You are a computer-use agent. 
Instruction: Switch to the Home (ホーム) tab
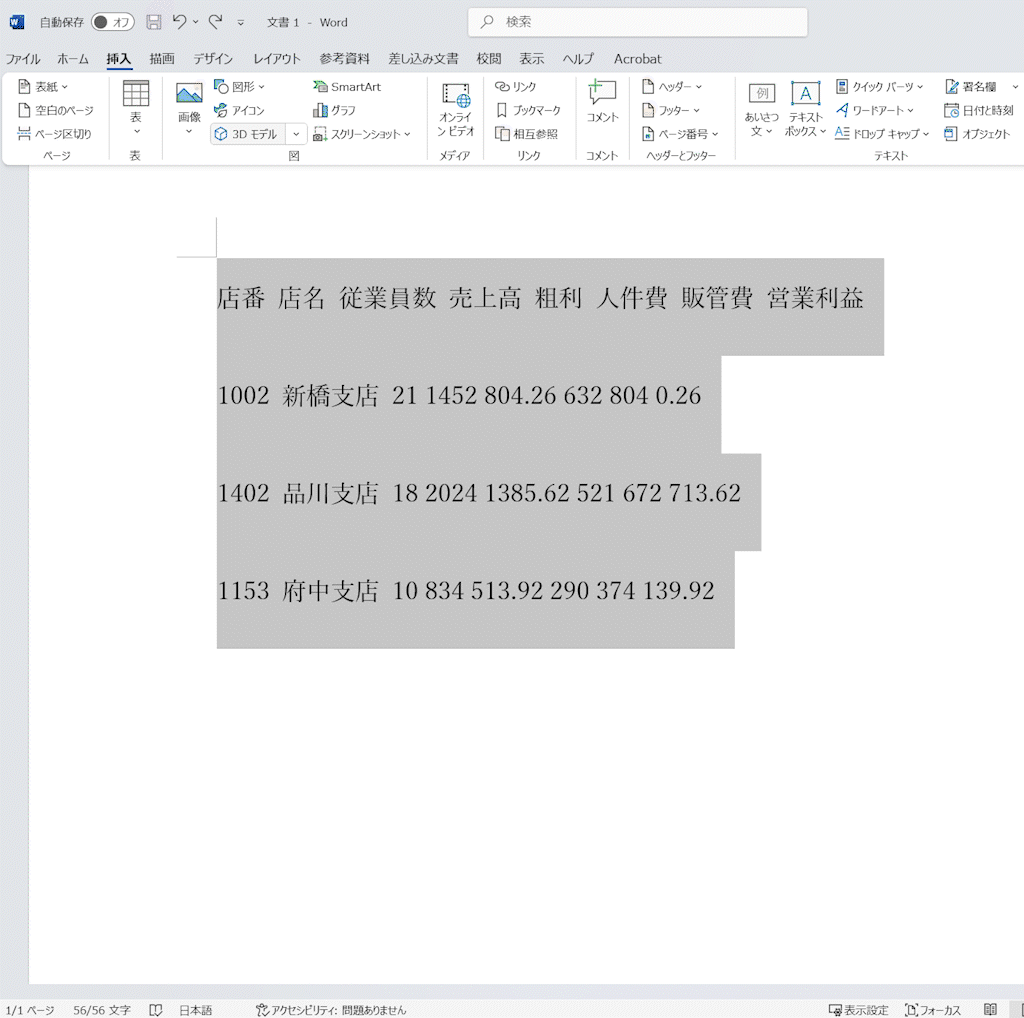coord(73,59)
